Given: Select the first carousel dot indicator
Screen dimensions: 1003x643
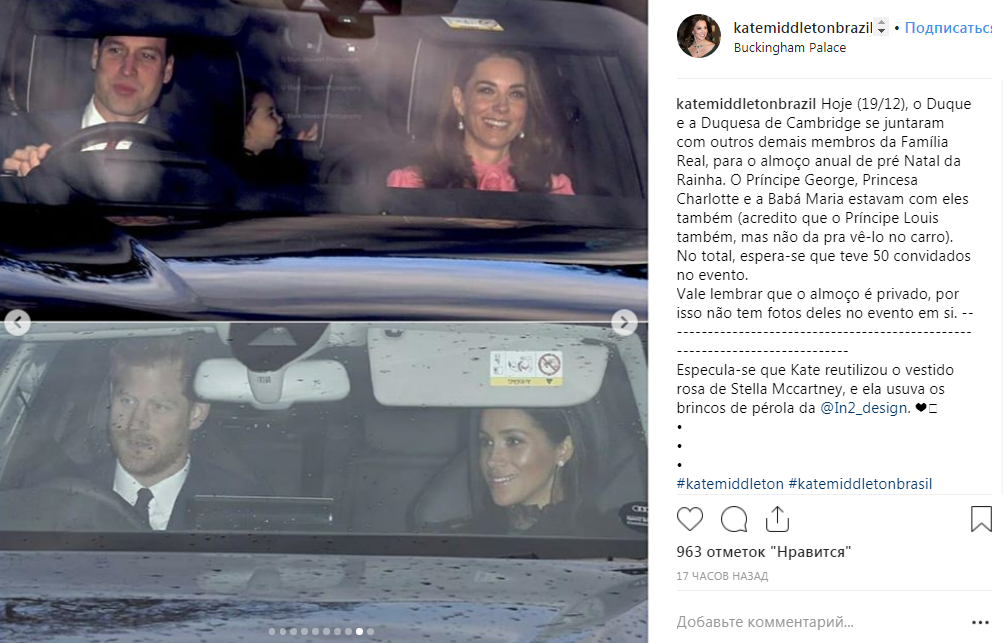Looking at the screenshot, I should tap(272, 631).
